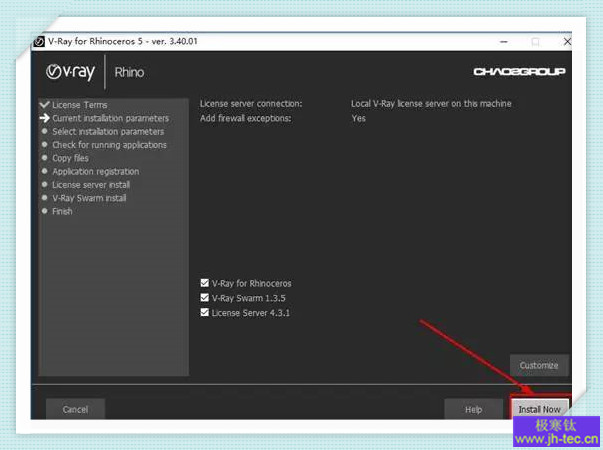Select the V-Ray Swarm install step
The image size is (603, 450).
(89, 198)
